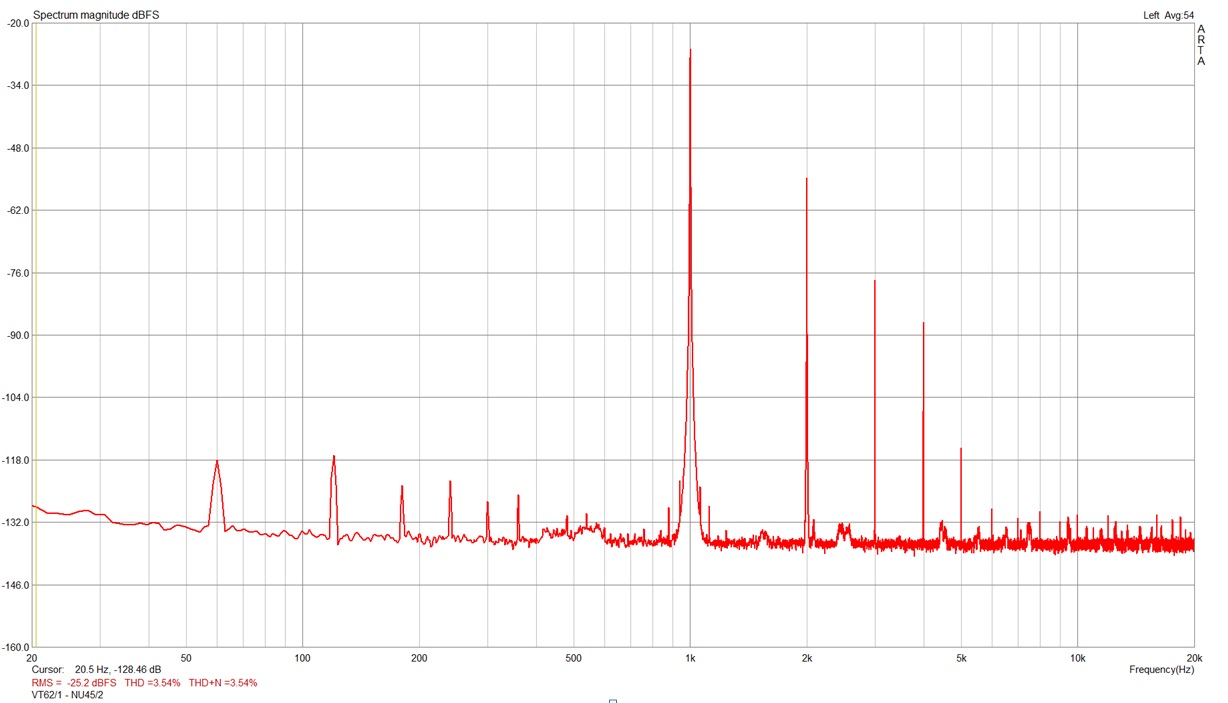
Task: Click the -104.0 y-axis label
Action: coord(16,397)
